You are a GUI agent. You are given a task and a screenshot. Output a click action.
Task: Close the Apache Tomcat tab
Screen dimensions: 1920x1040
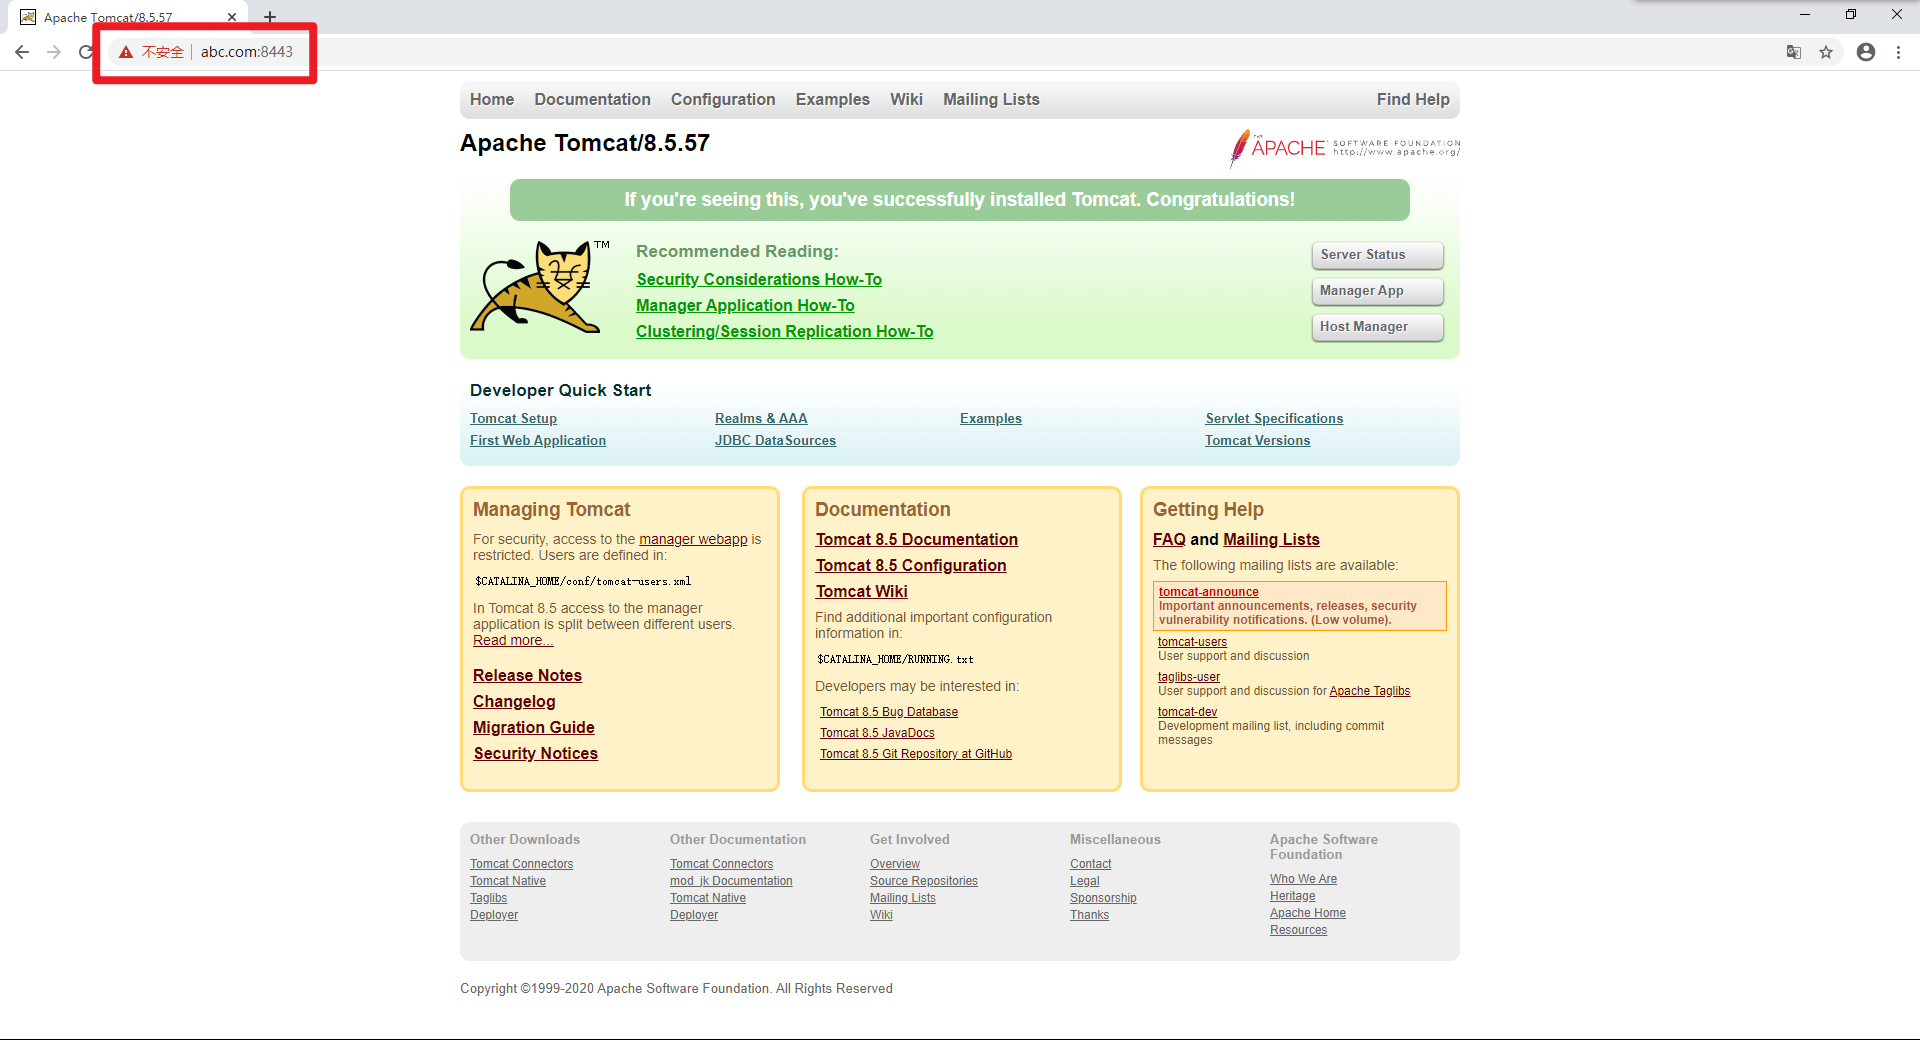point(232,17)
